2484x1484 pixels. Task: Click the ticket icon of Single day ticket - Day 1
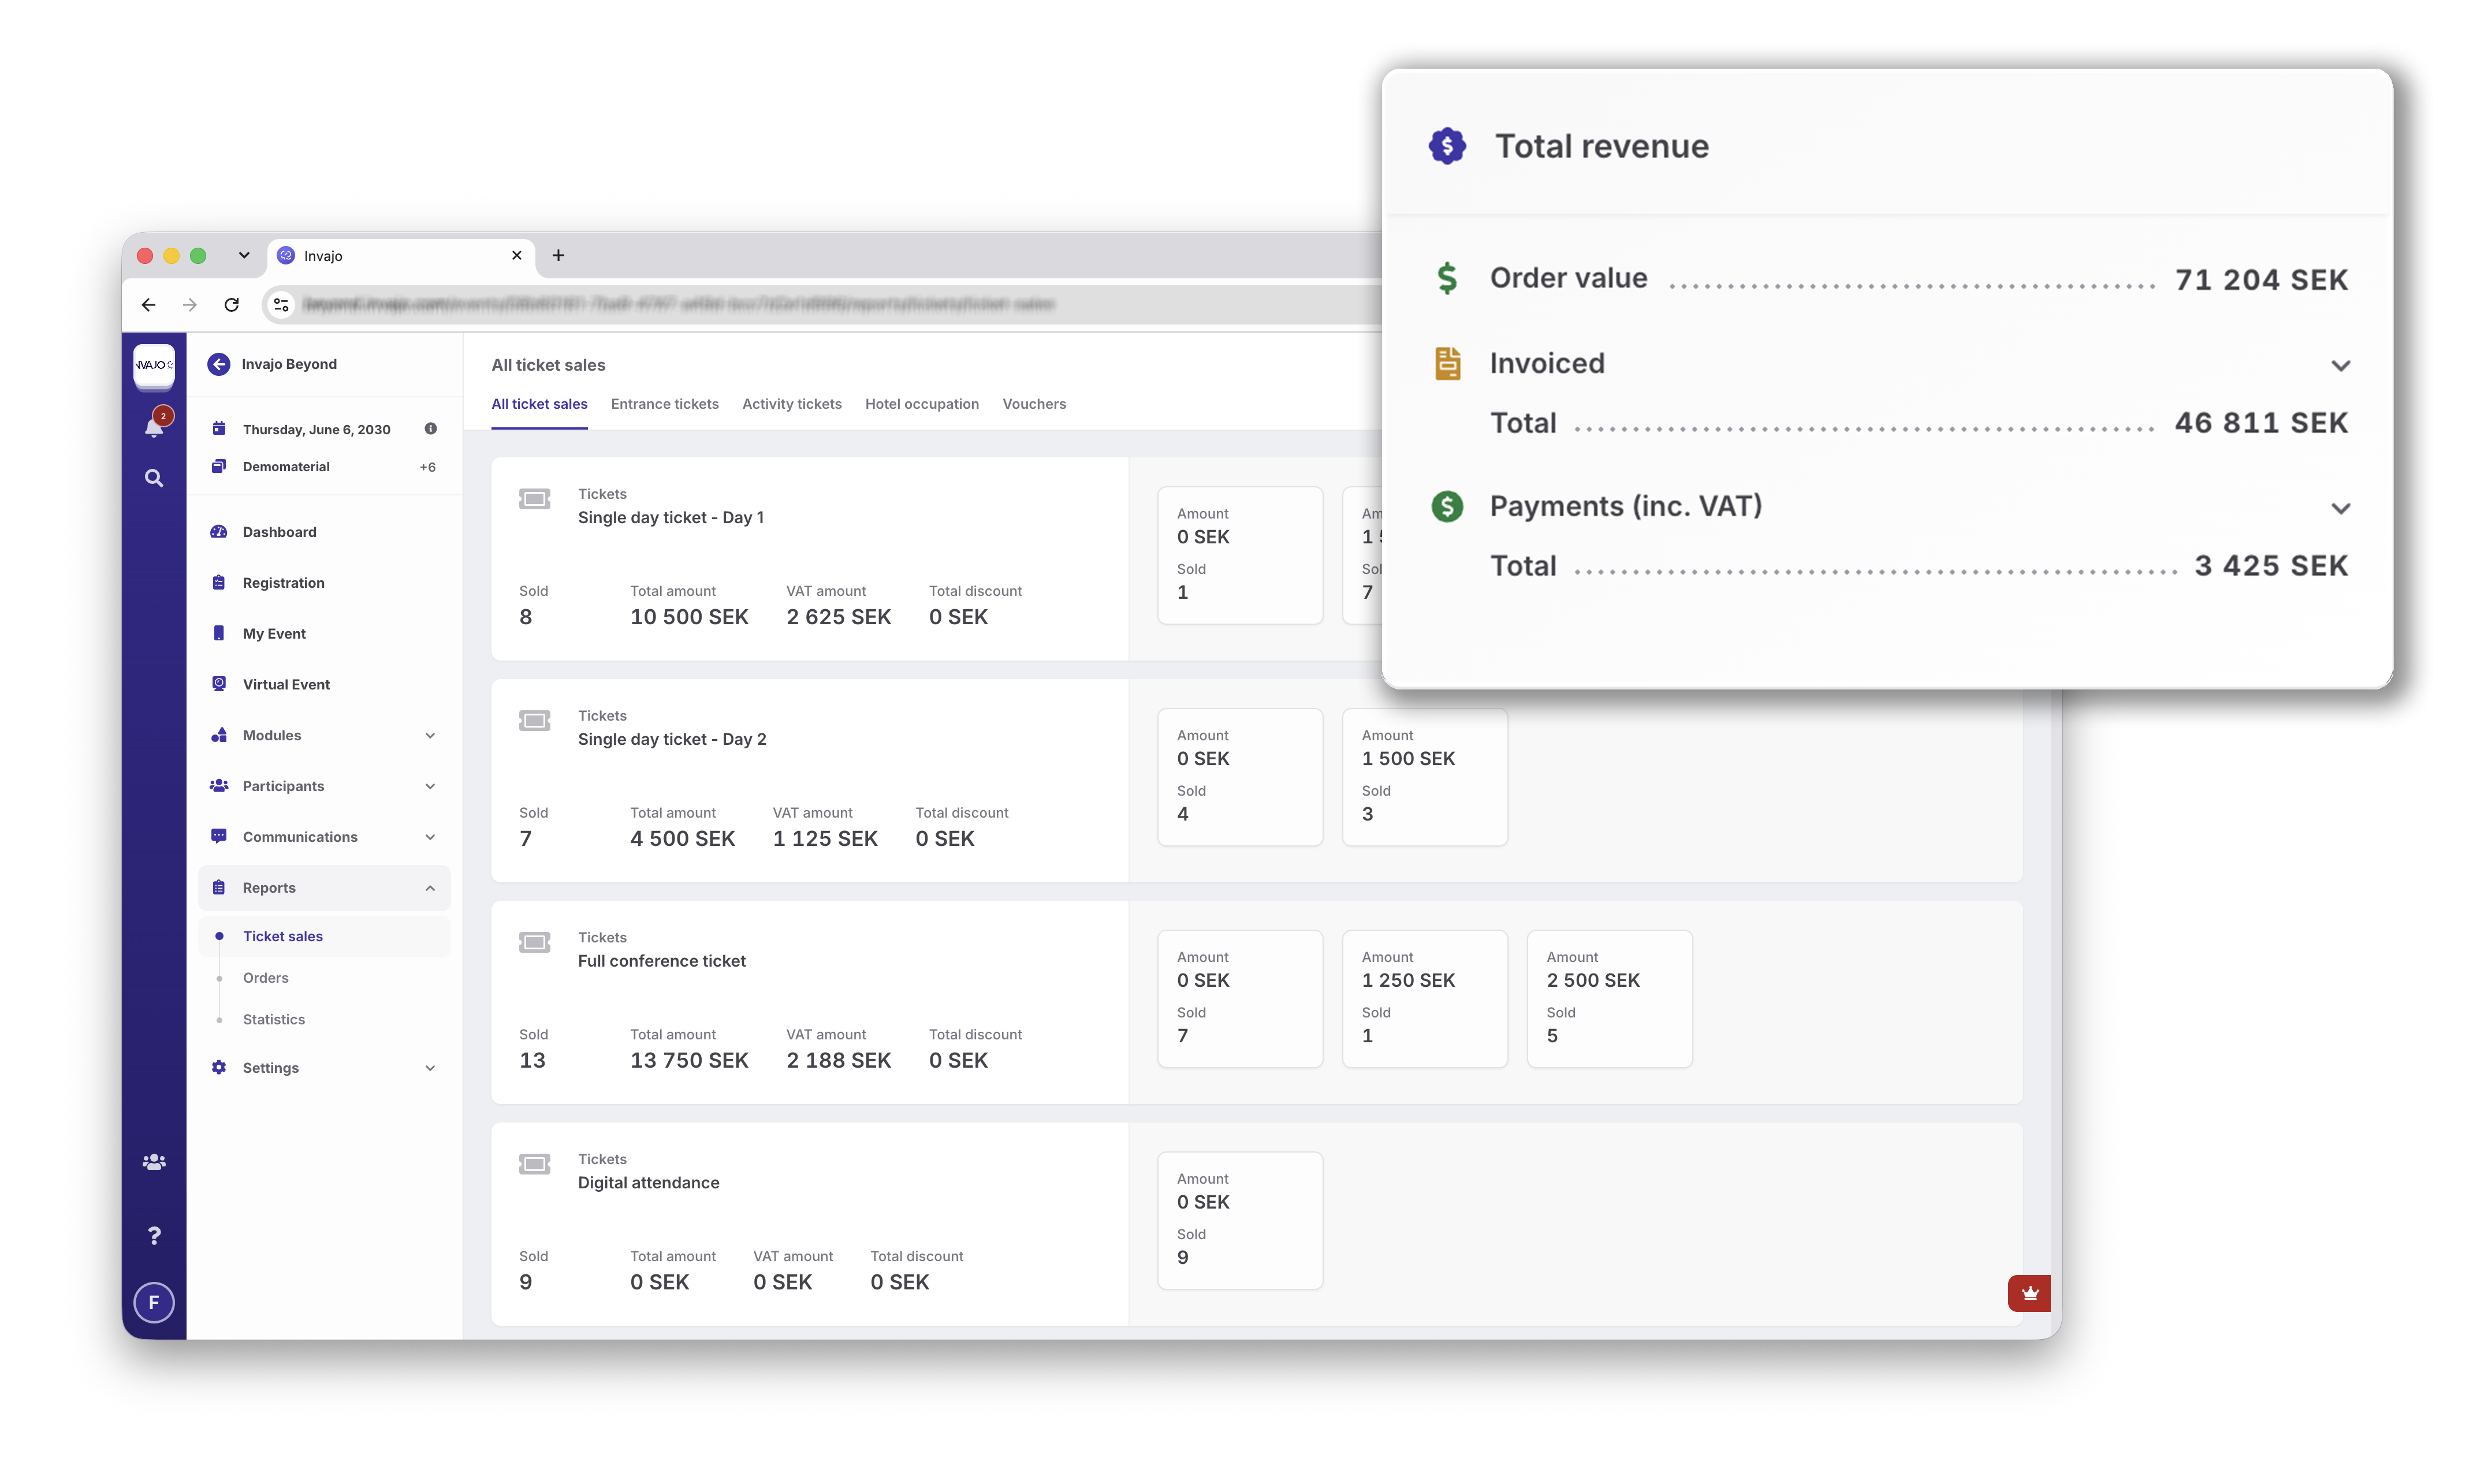point(535,499)
